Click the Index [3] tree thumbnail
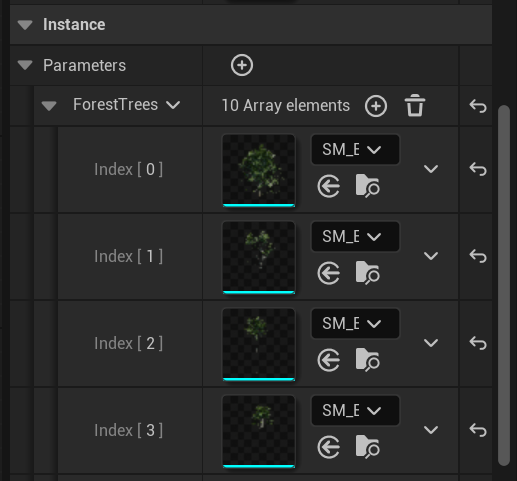Viewport: 517px width, 481px height. (259, 431)
